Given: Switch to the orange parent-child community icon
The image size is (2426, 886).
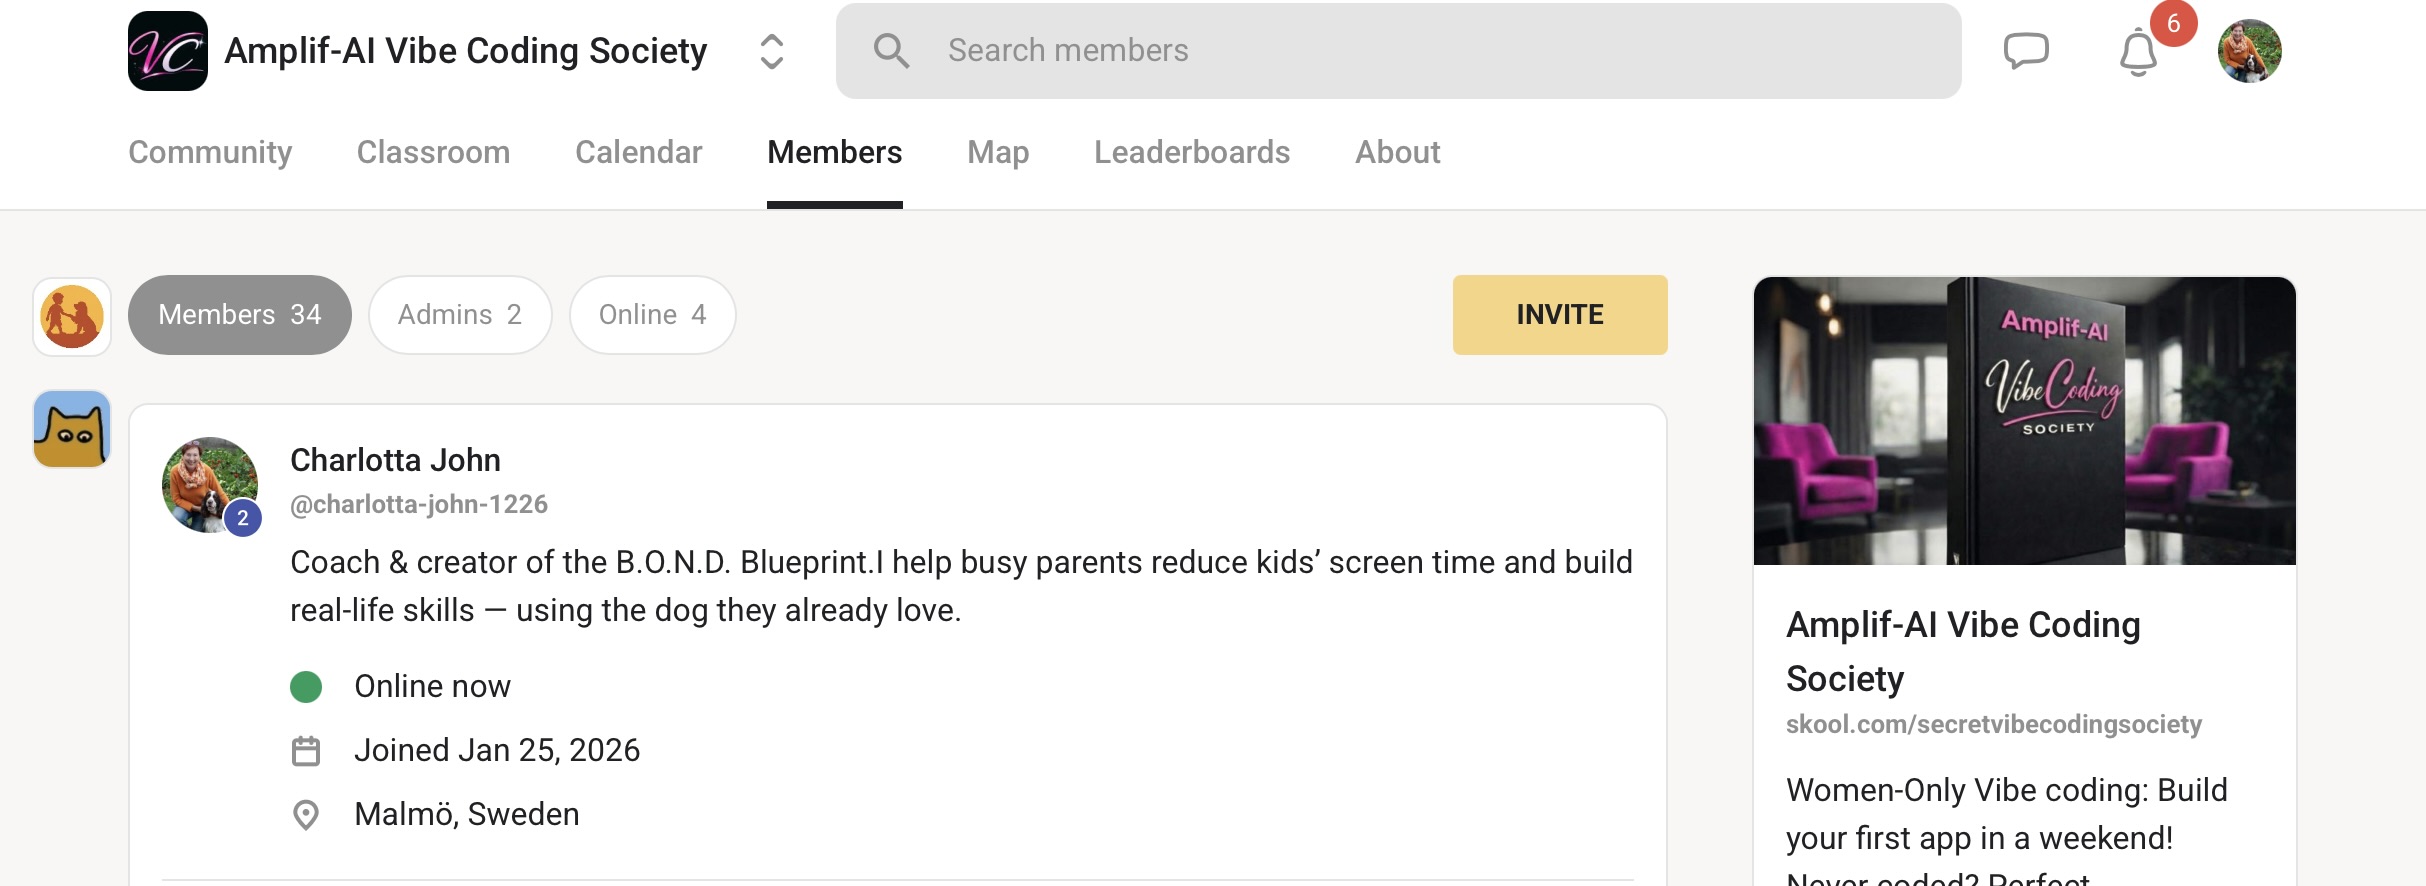Looking at the screenshot, I should (x=72, y=317).
